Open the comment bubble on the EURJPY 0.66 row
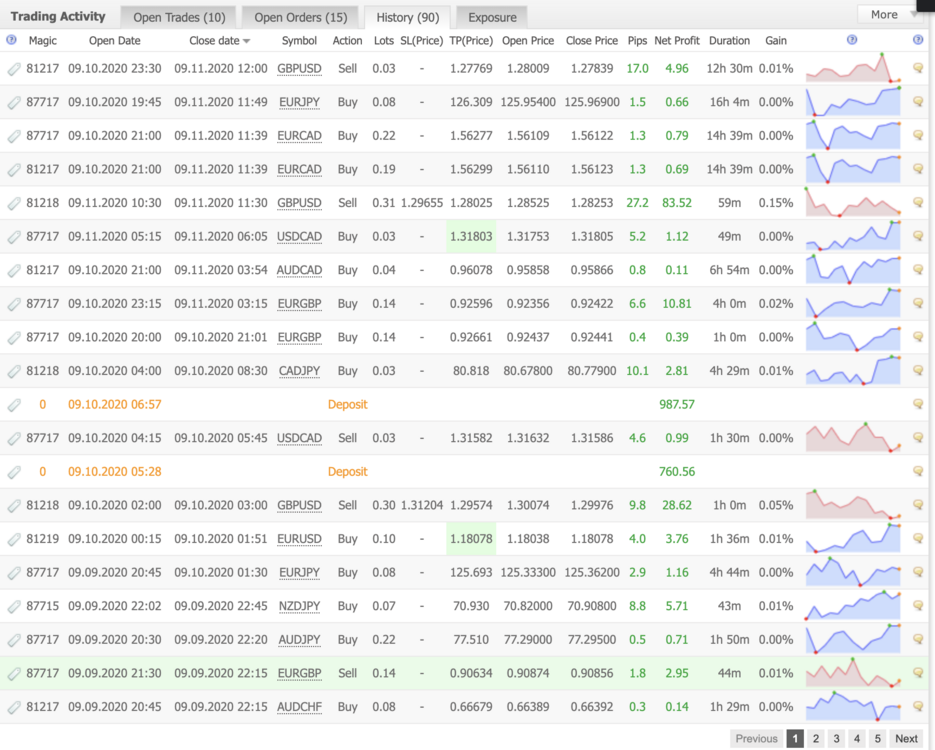This screenshot has width=935, height=750. (x=918, y=101)
